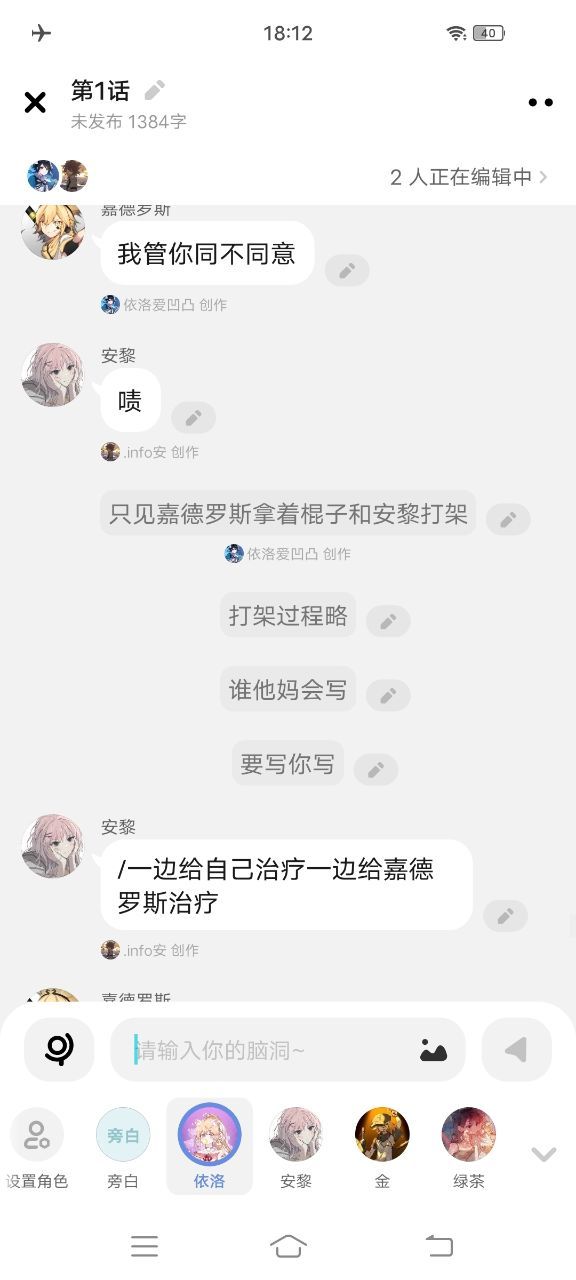Edit the 啧 message bubble
576x1280 pixels.
coord(193,418)
